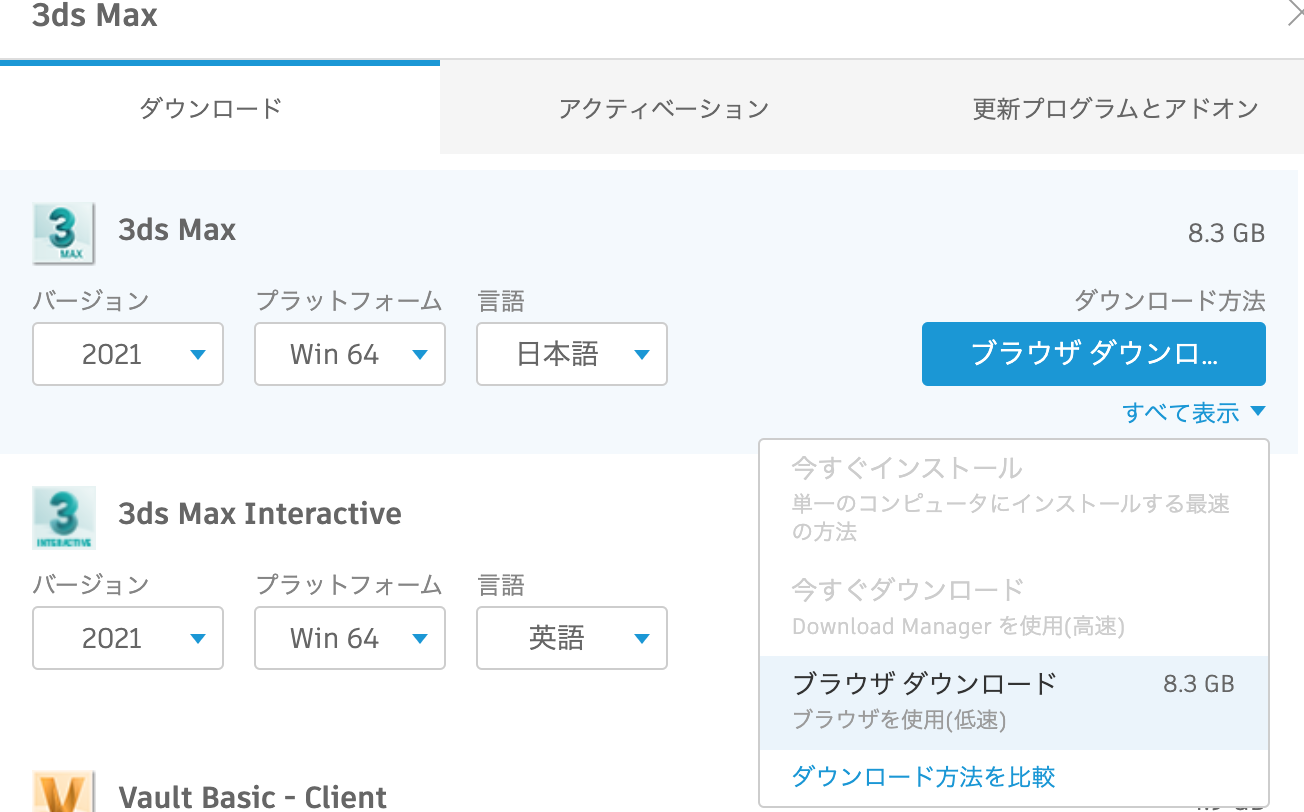The height and width of the screenshot is (812, 1304).
Task: Open 3ds Max version 2021 dropdown
Action: coord(128,354)
